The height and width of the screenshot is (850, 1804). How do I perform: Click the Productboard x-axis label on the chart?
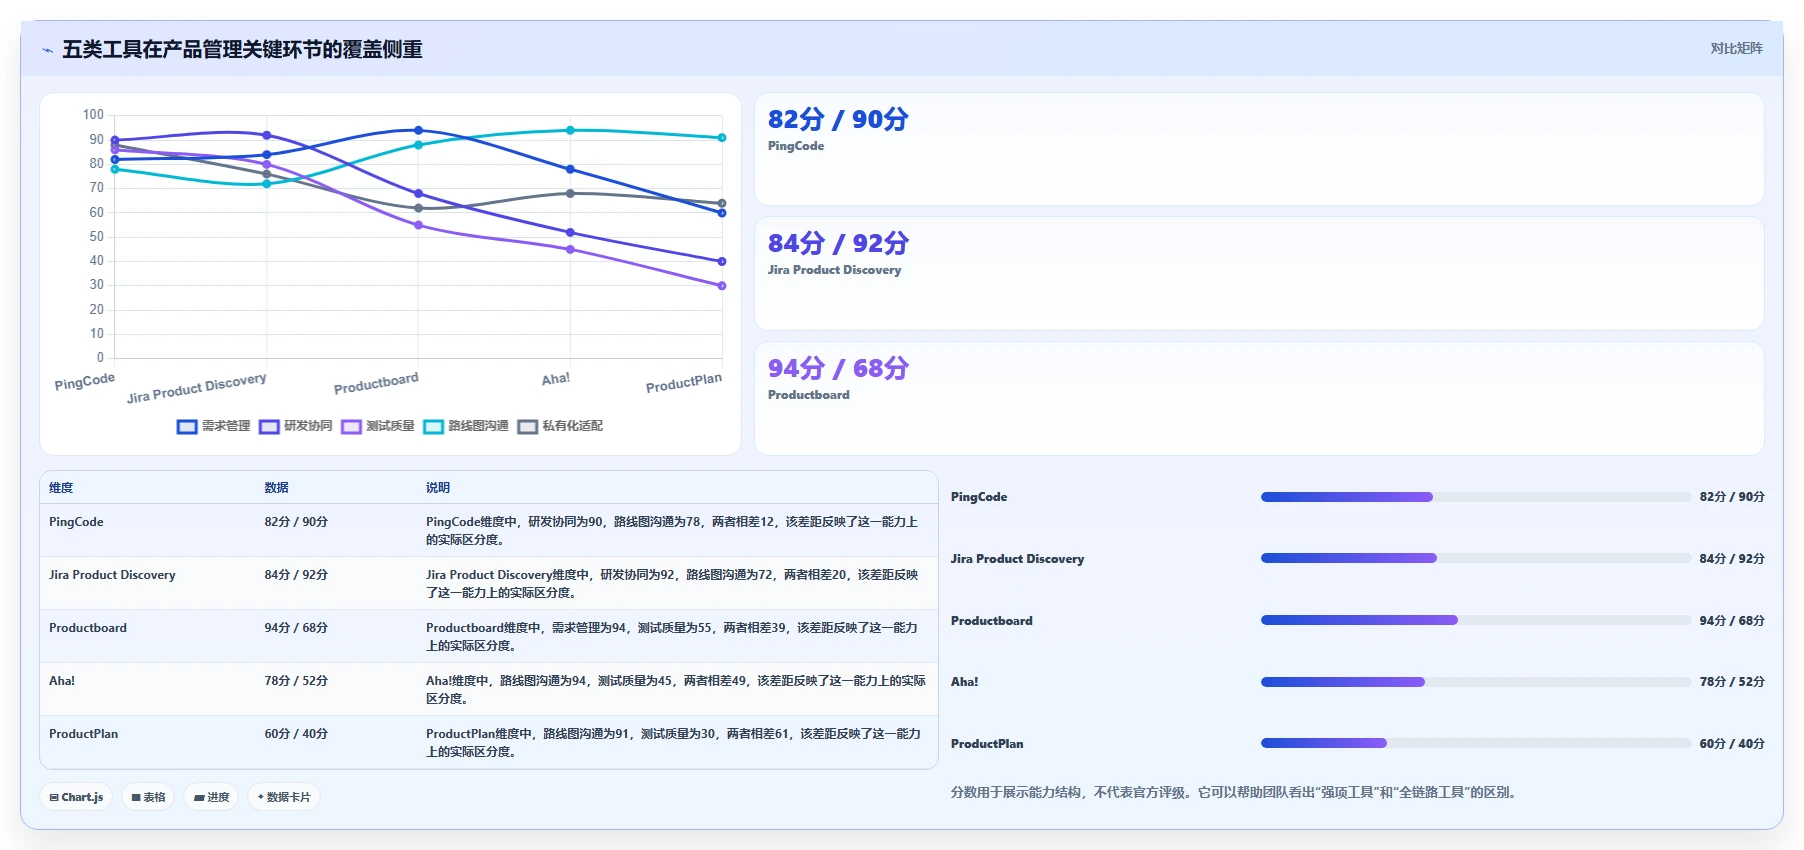tap(376, 383)
